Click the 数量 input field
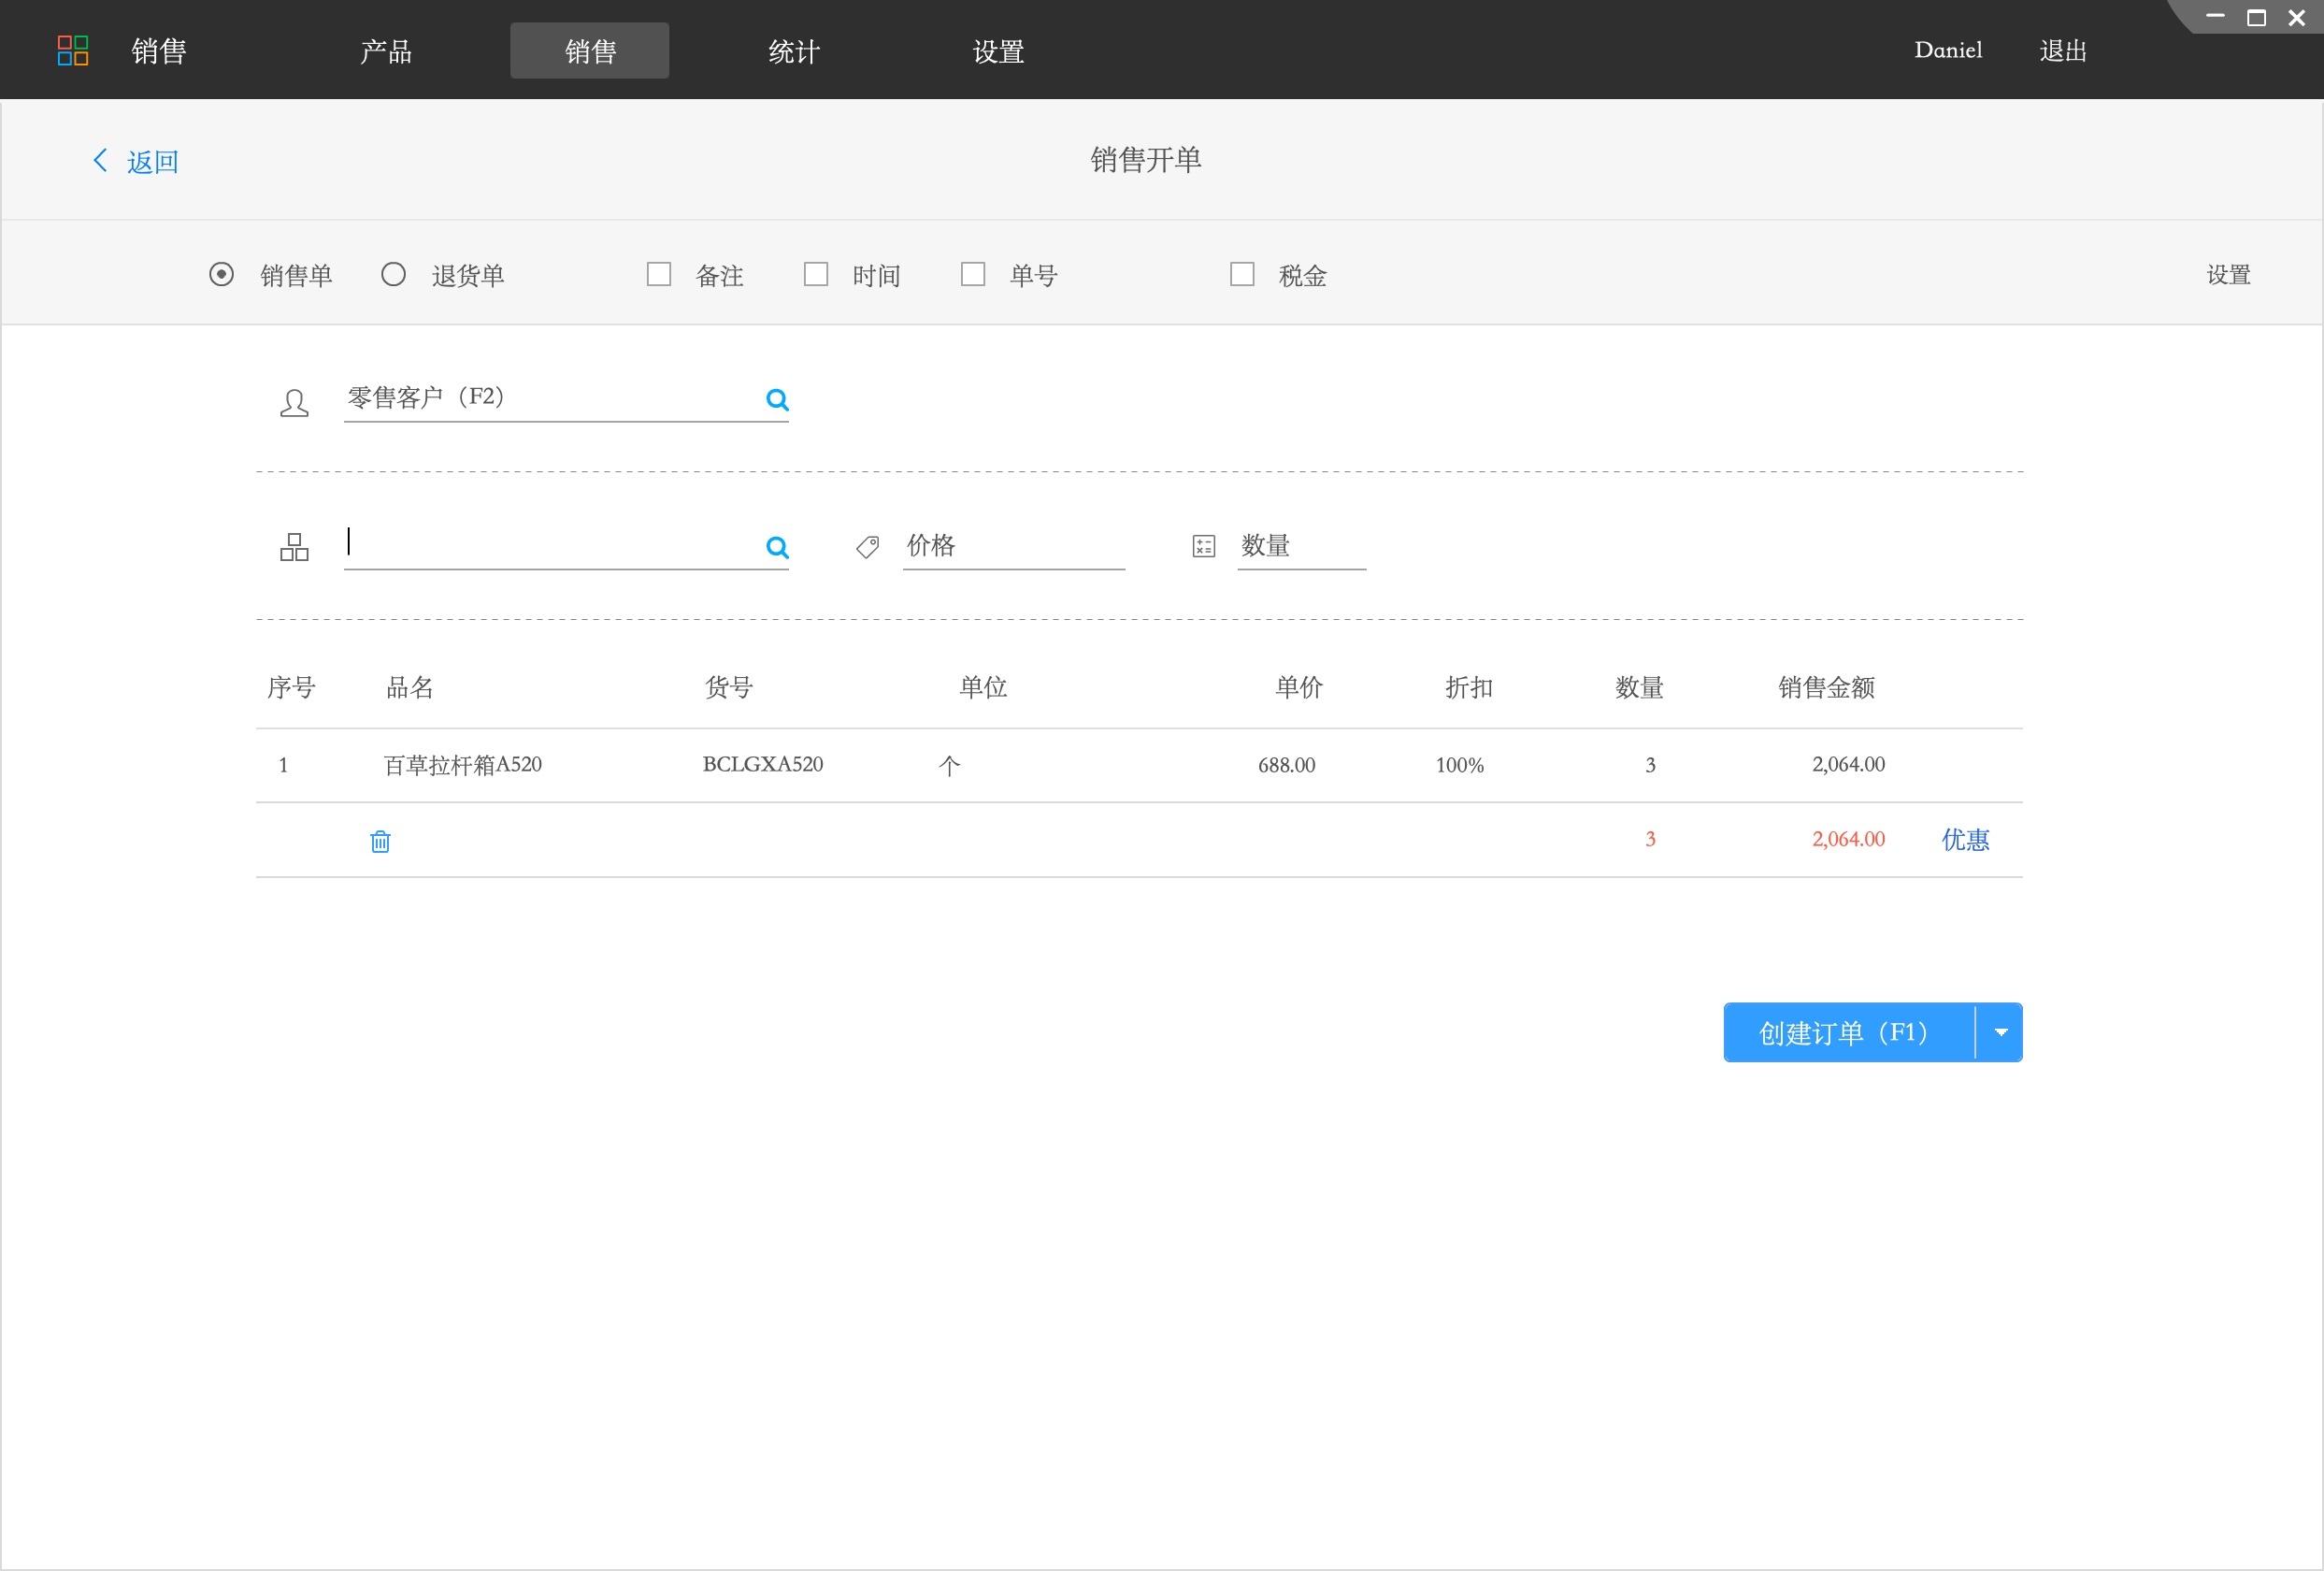2324x1571 pixels. click(x=1301, y=546)
